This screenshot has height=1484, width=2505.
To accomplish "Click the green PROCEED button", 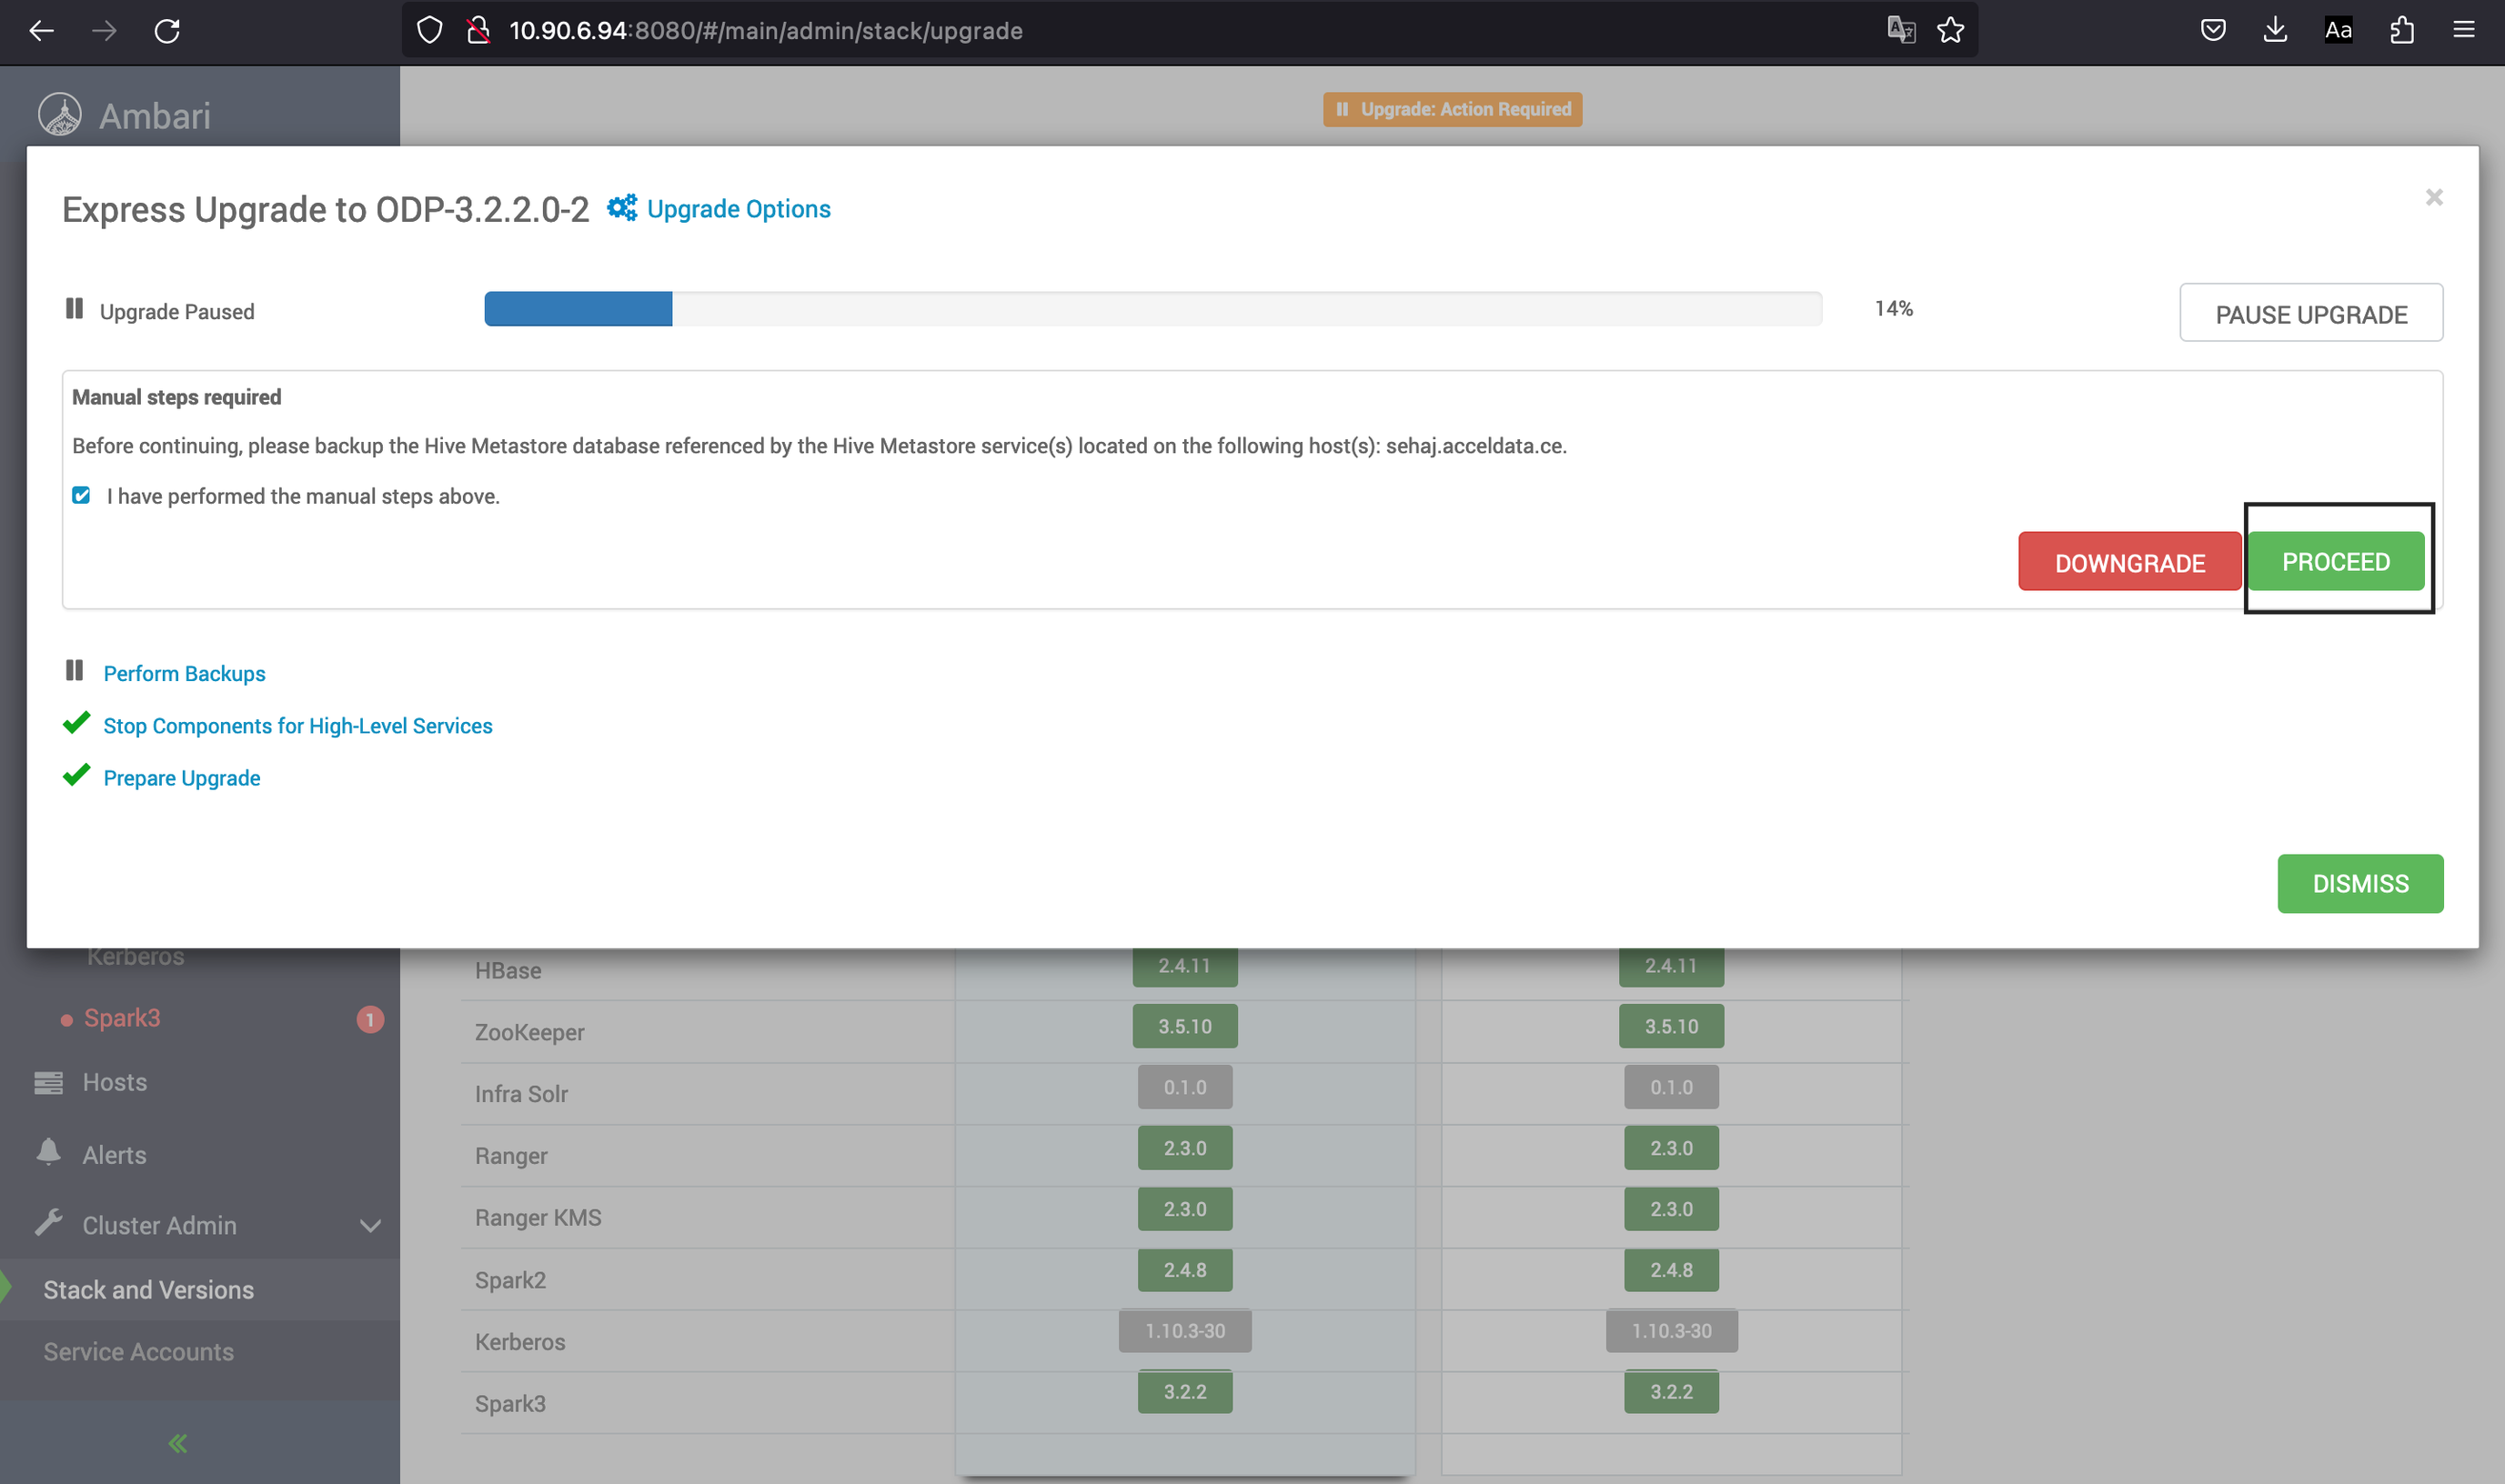I will click(2336, 562).
